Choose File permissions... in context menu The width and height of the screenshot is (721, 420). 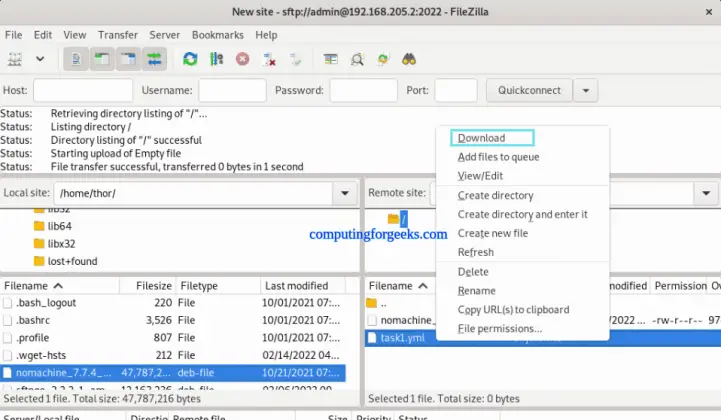tap(499, 328)
